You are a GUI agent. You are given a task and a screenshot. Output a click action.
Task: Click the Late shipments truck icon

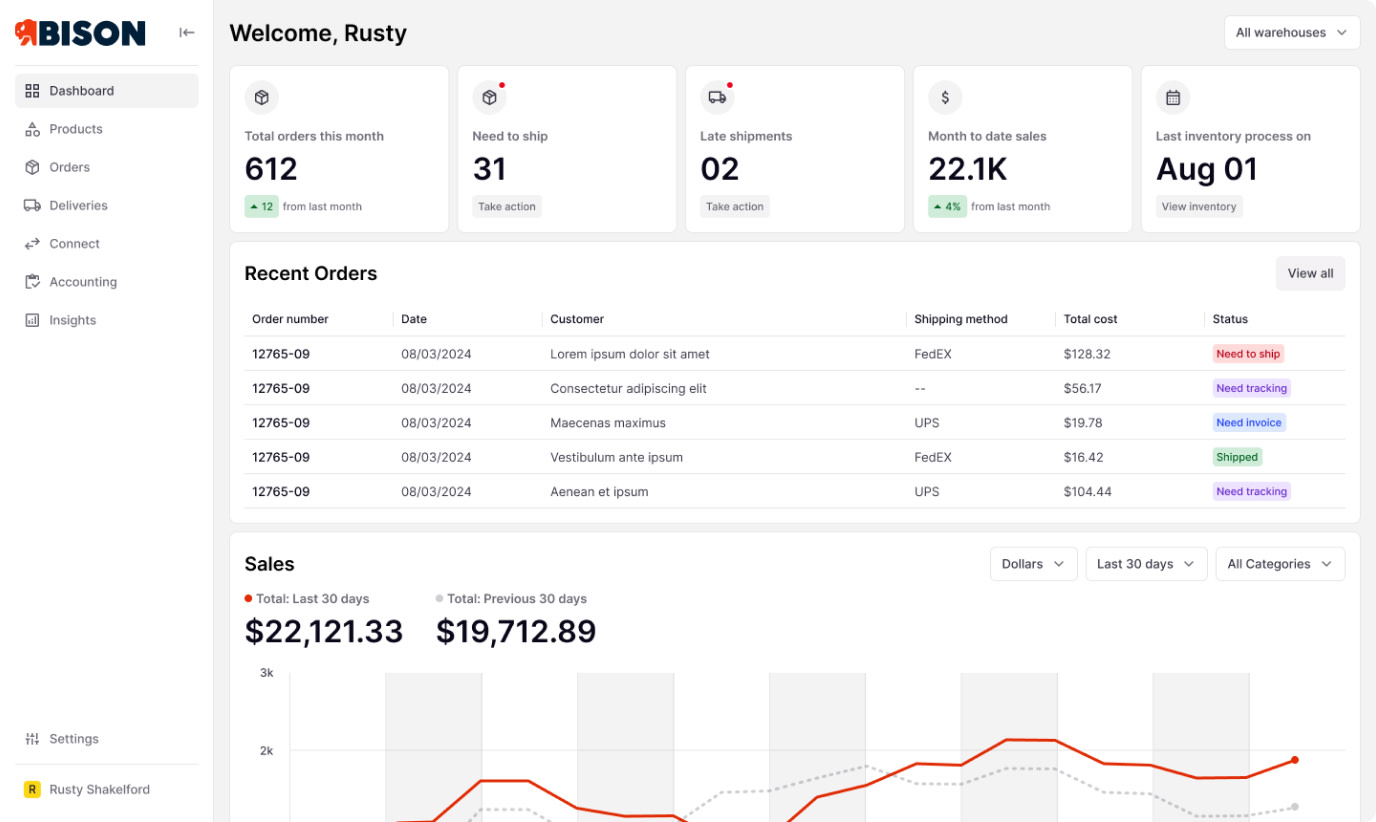pyautogui.click(x=717, y=98)
